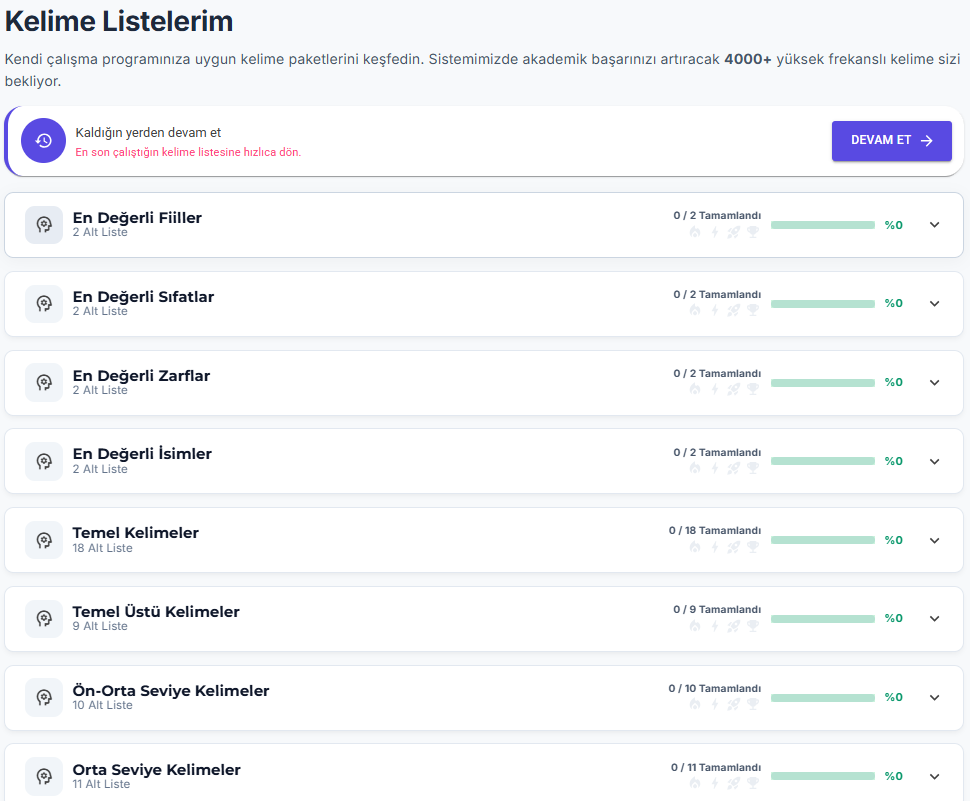This screenshot has height=802, width=970.
Task: Click the brain icon beside En Değerli Fiiller
Action: [44, 225]
